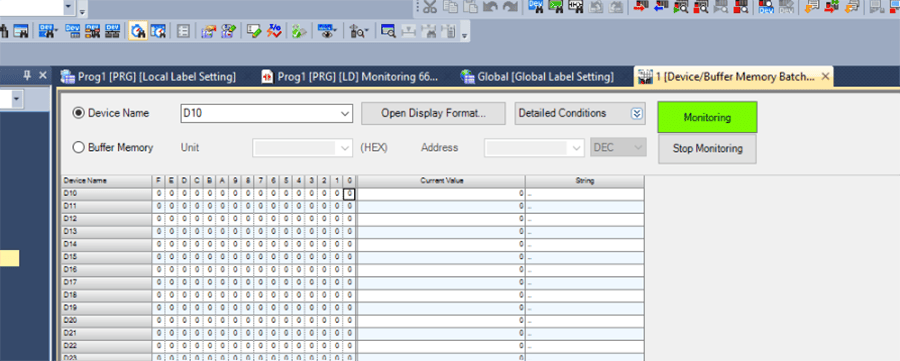Click the Copy icon in top toolbar
This screenshot has width=900, height=361.
(x=451, y=7)
